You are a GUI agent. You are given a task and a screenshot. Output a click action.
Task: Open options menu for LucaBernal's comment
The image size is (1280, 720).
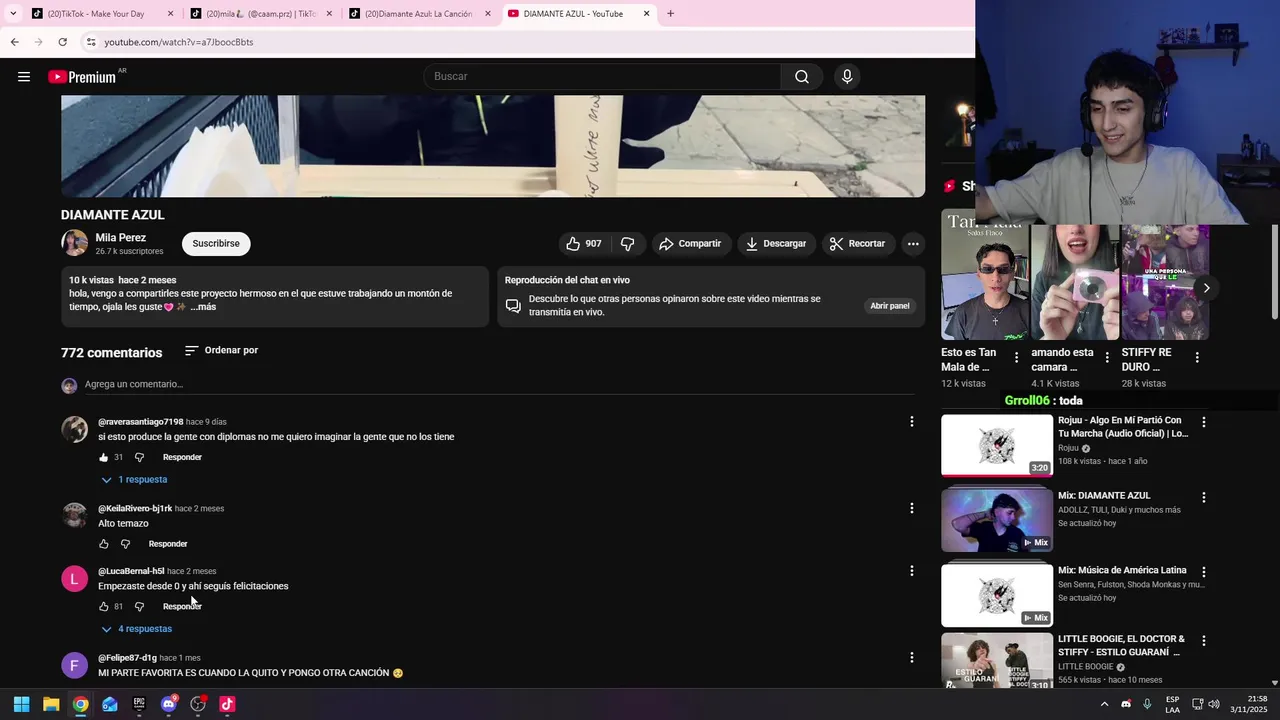click(911, 571)
